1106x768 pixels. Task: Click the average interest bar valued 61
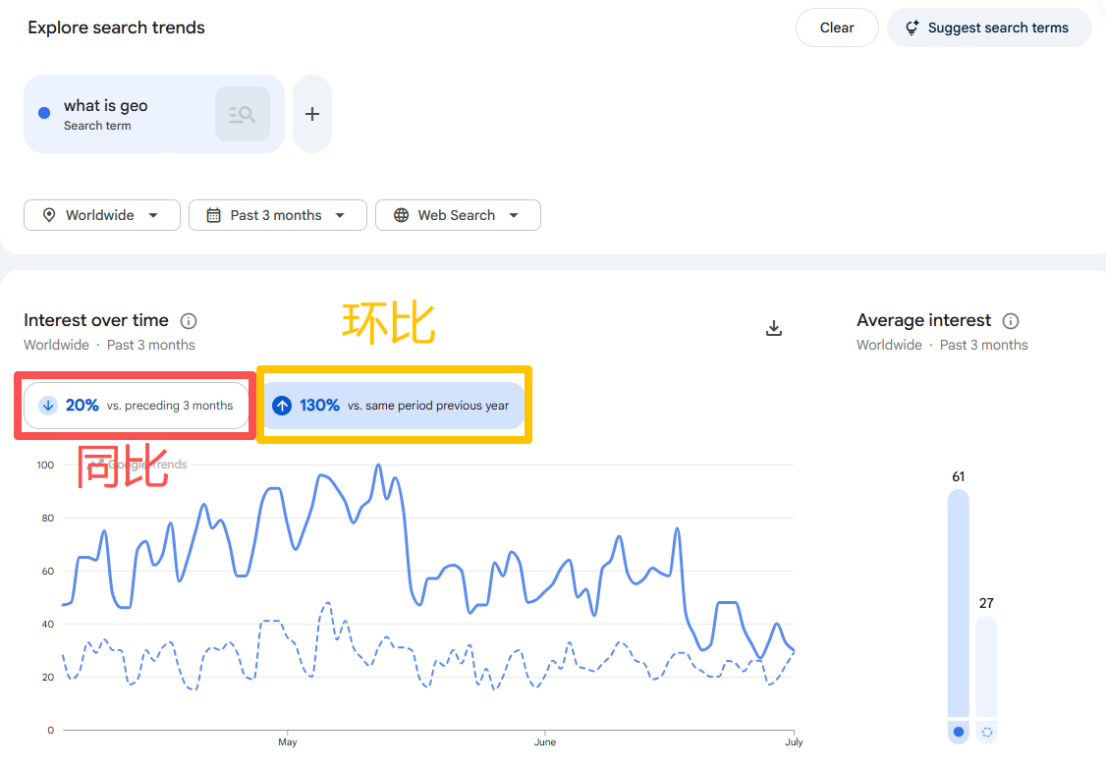(959, 604)
